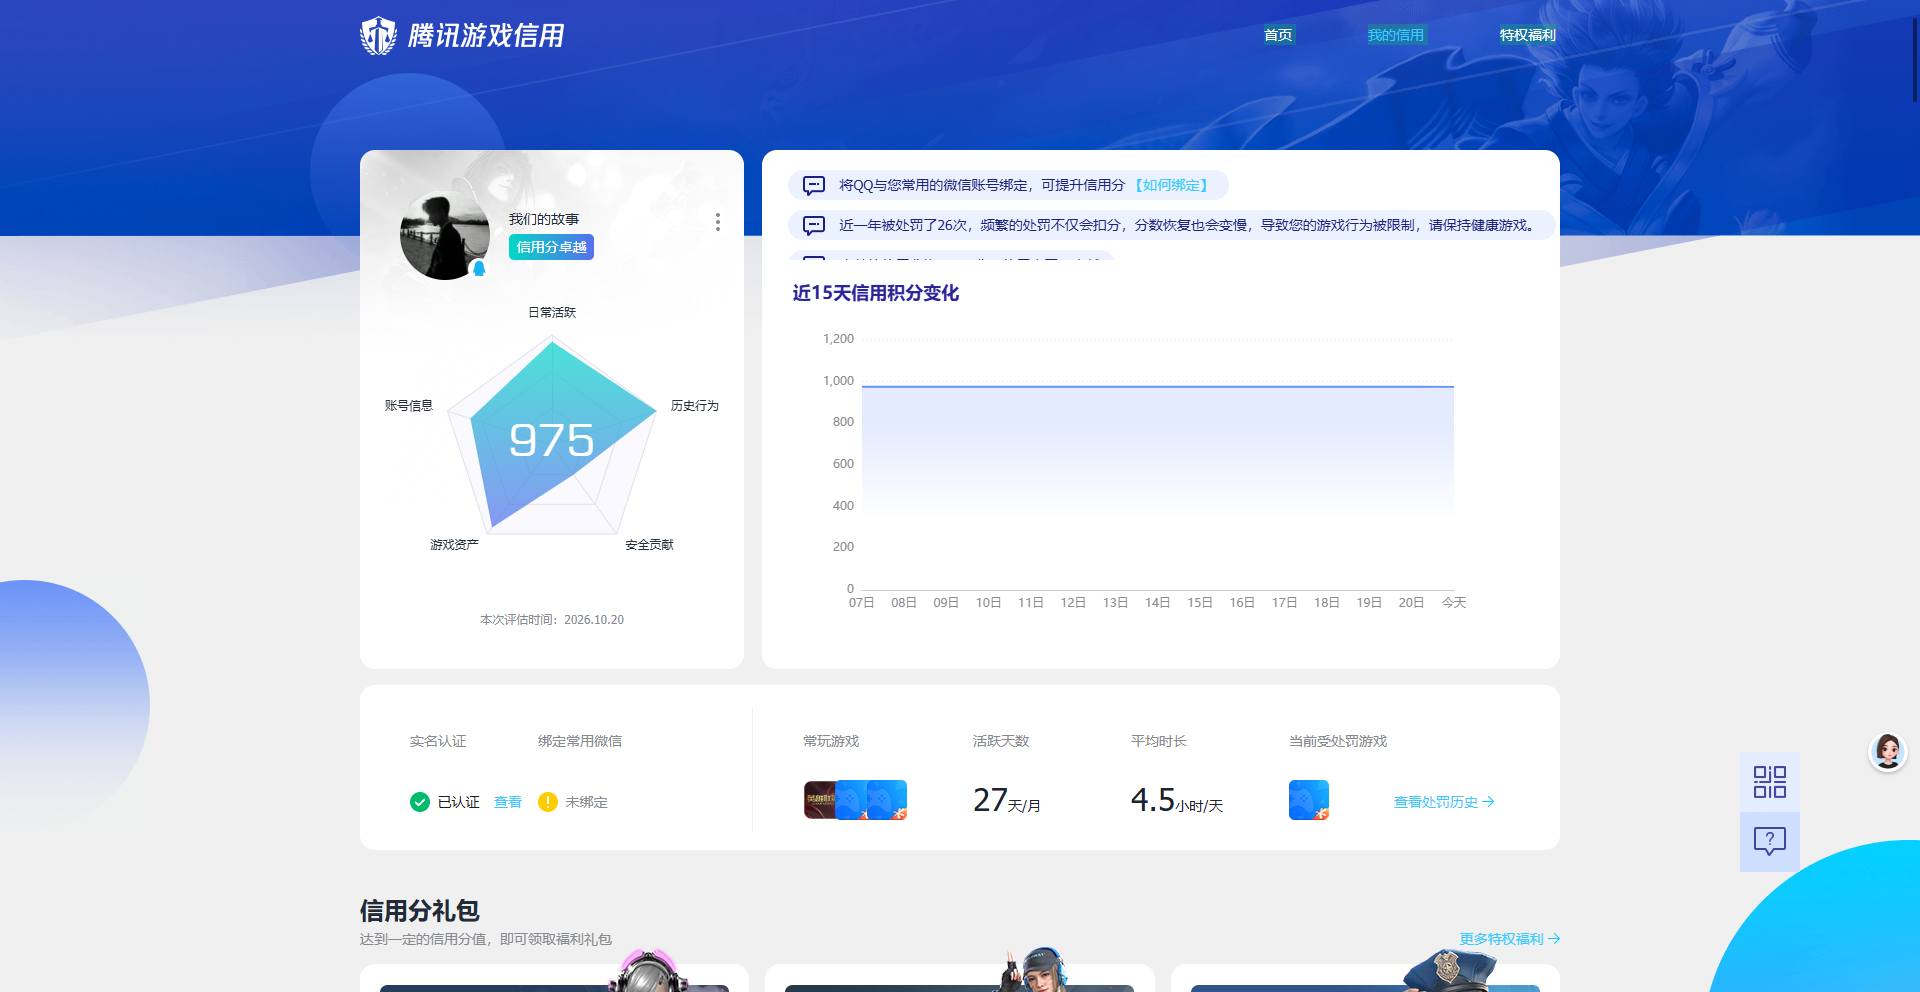Click the 近15天信用积分变化 heading

pyautogui.click(x=876, y=293)
